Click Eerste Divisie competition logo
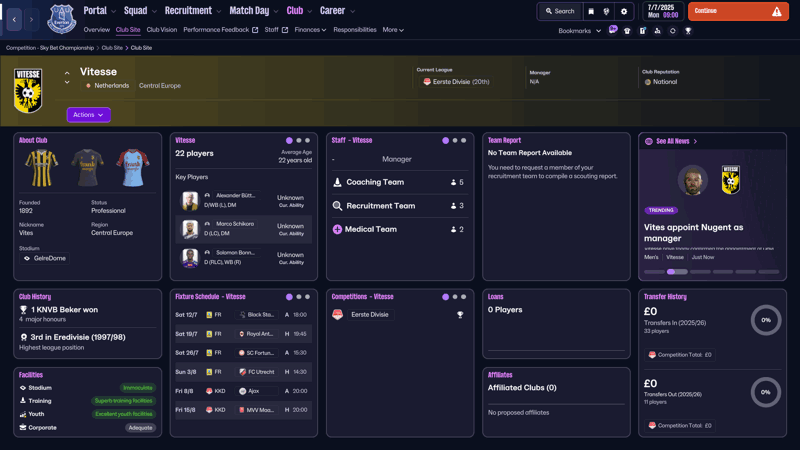The image size is (800, 450). coord(337,315)
